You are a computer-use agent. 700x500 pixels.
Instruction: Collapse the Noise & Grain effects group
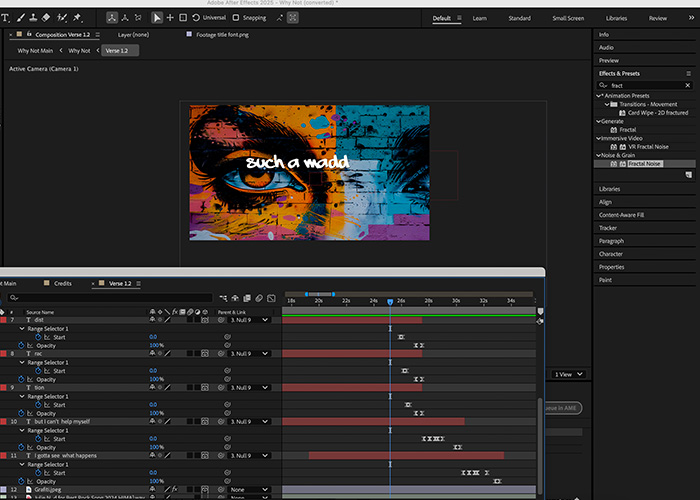[599, 155]
